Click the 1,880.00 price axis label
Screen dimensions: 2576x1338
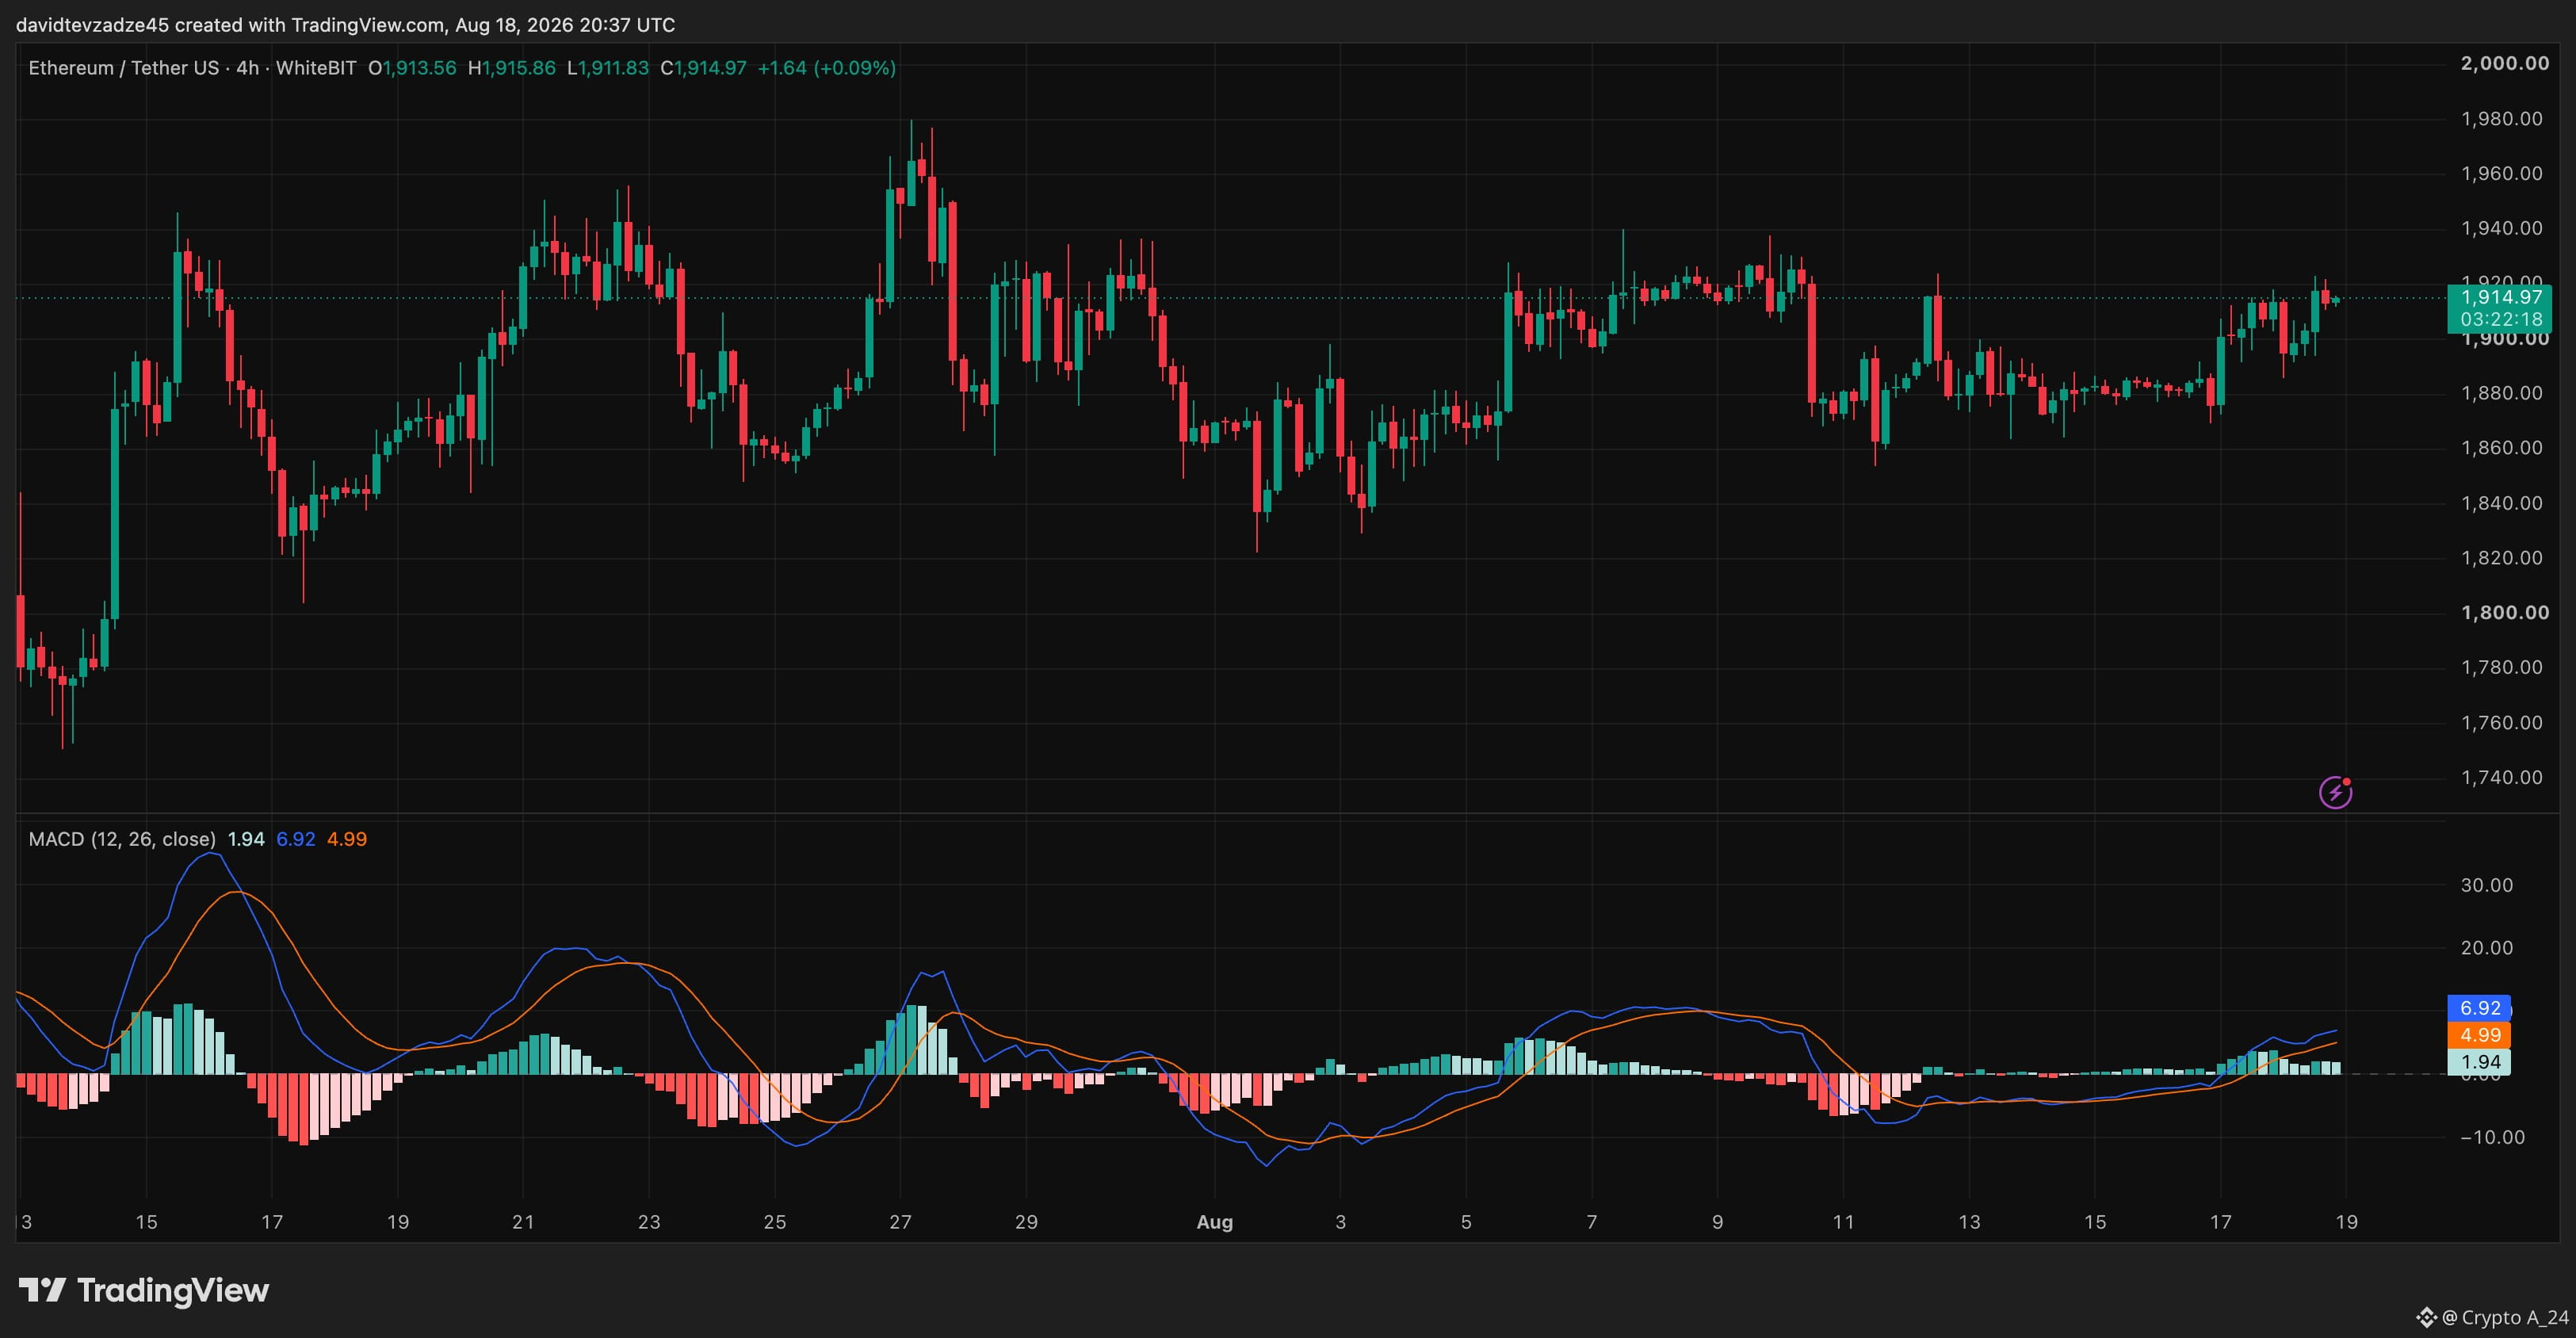tap(2501, 393)
